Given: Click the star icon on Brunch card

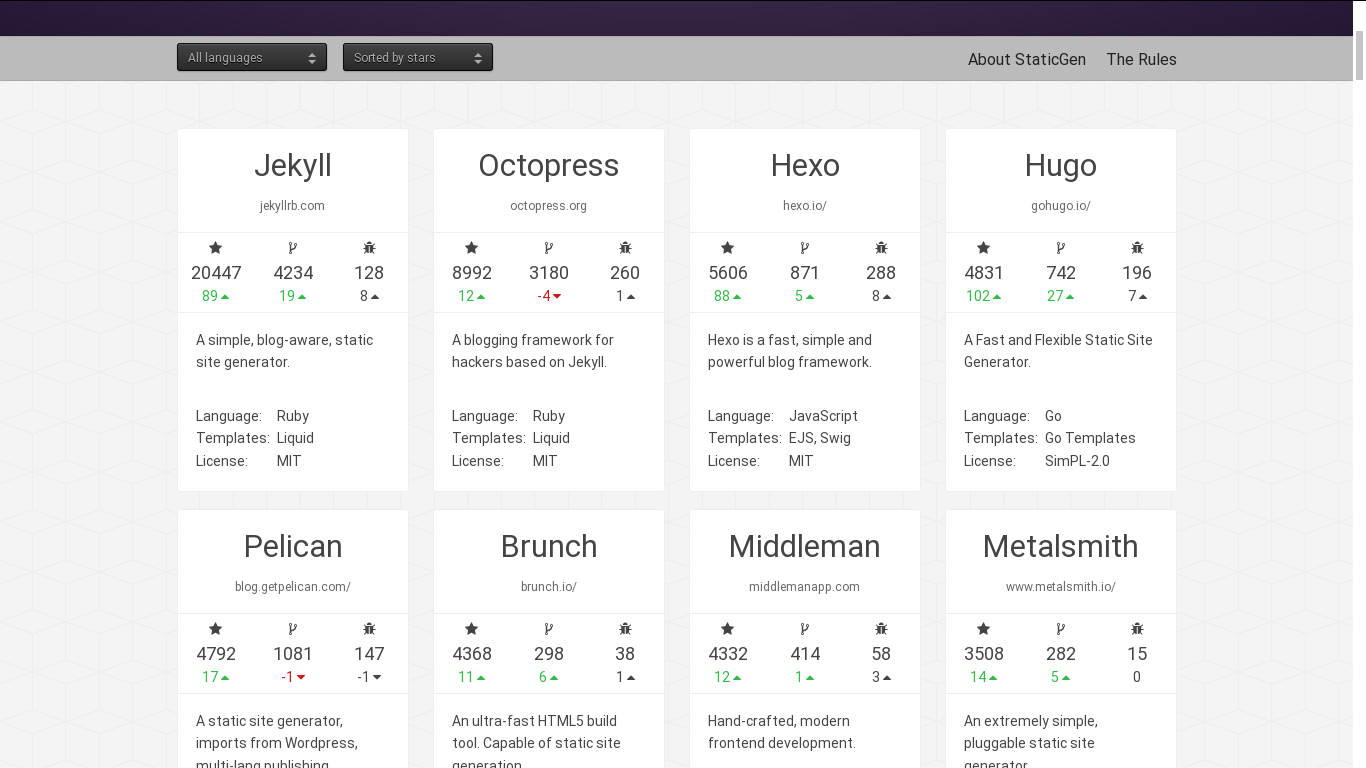Looking at the screenshot, I should tap(472, 629).
